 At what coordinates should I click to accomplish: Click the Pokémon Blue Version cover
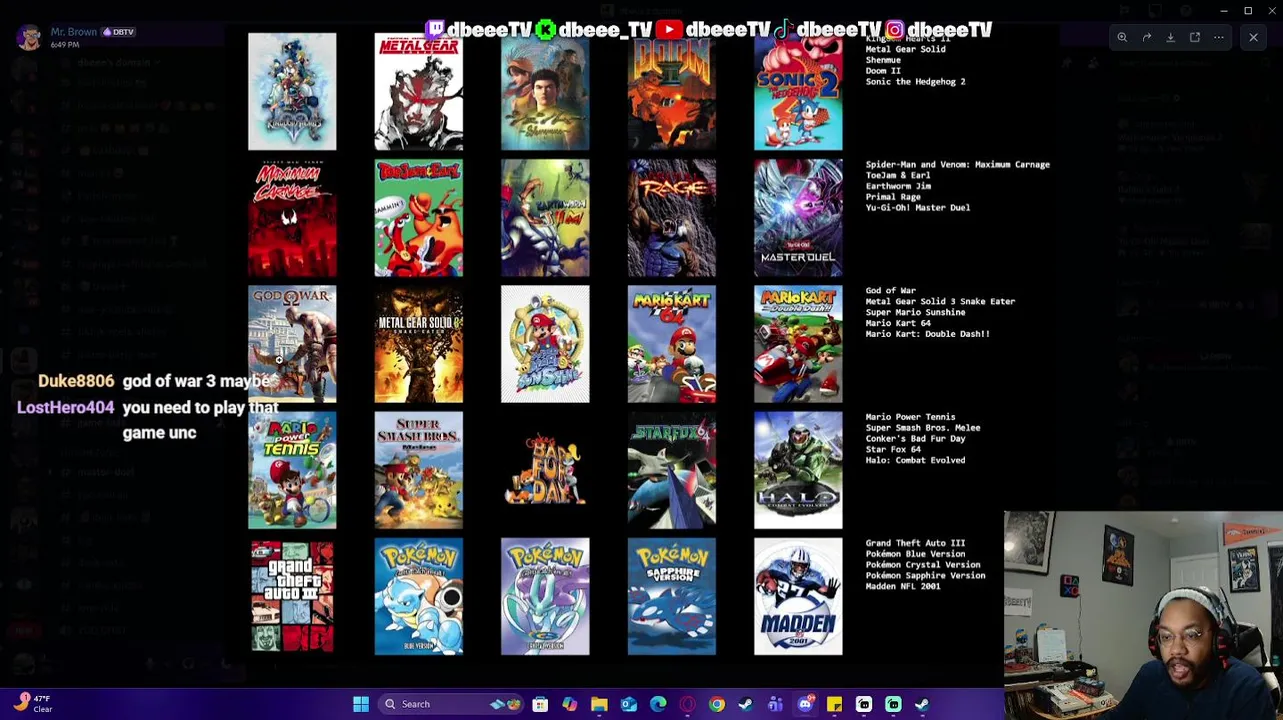419,597
